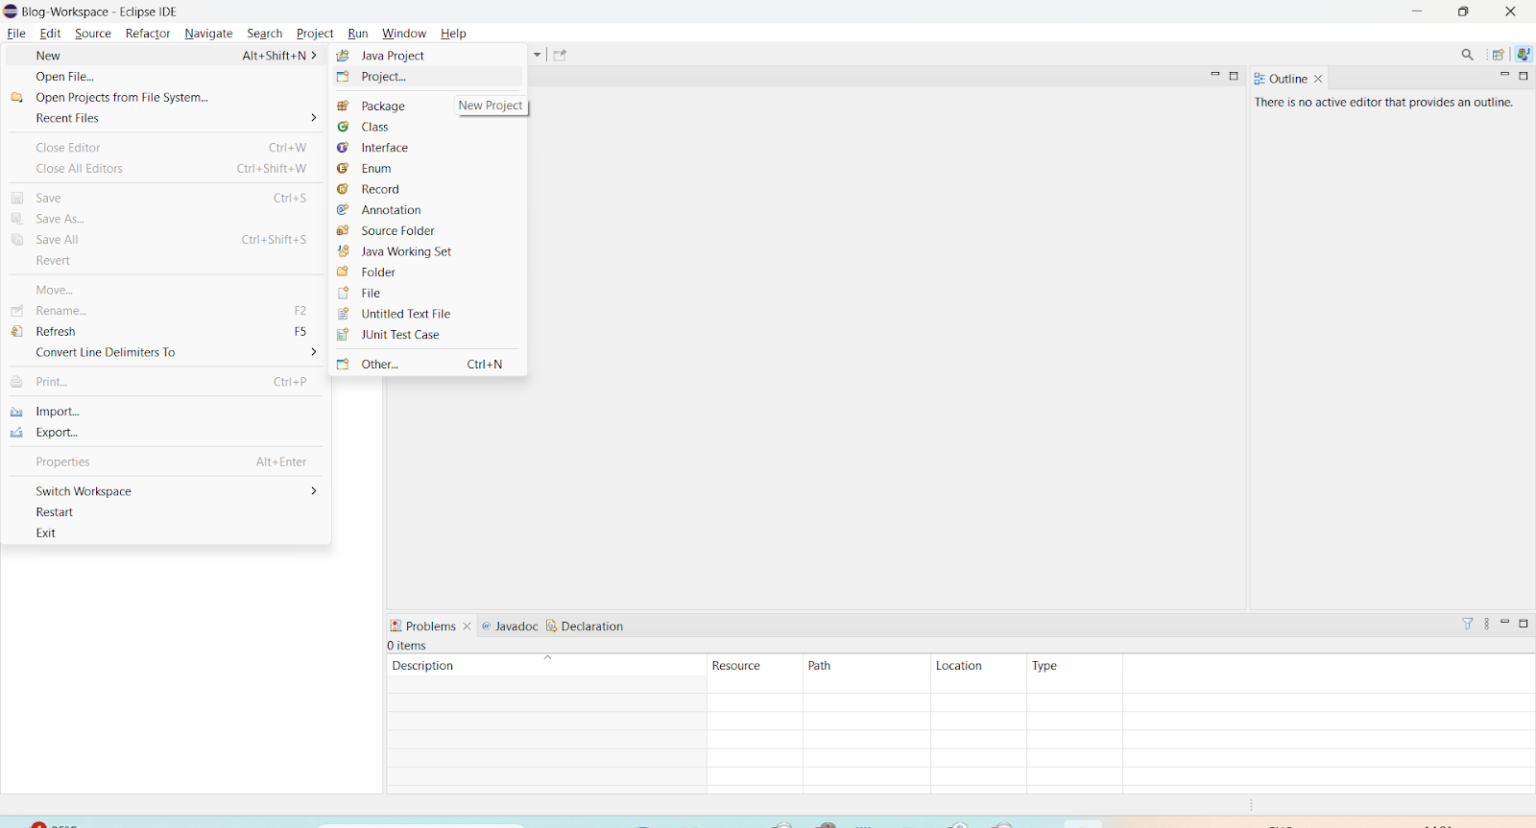
Task: Minimize the Problems view
Action: tap(1505, 623)
